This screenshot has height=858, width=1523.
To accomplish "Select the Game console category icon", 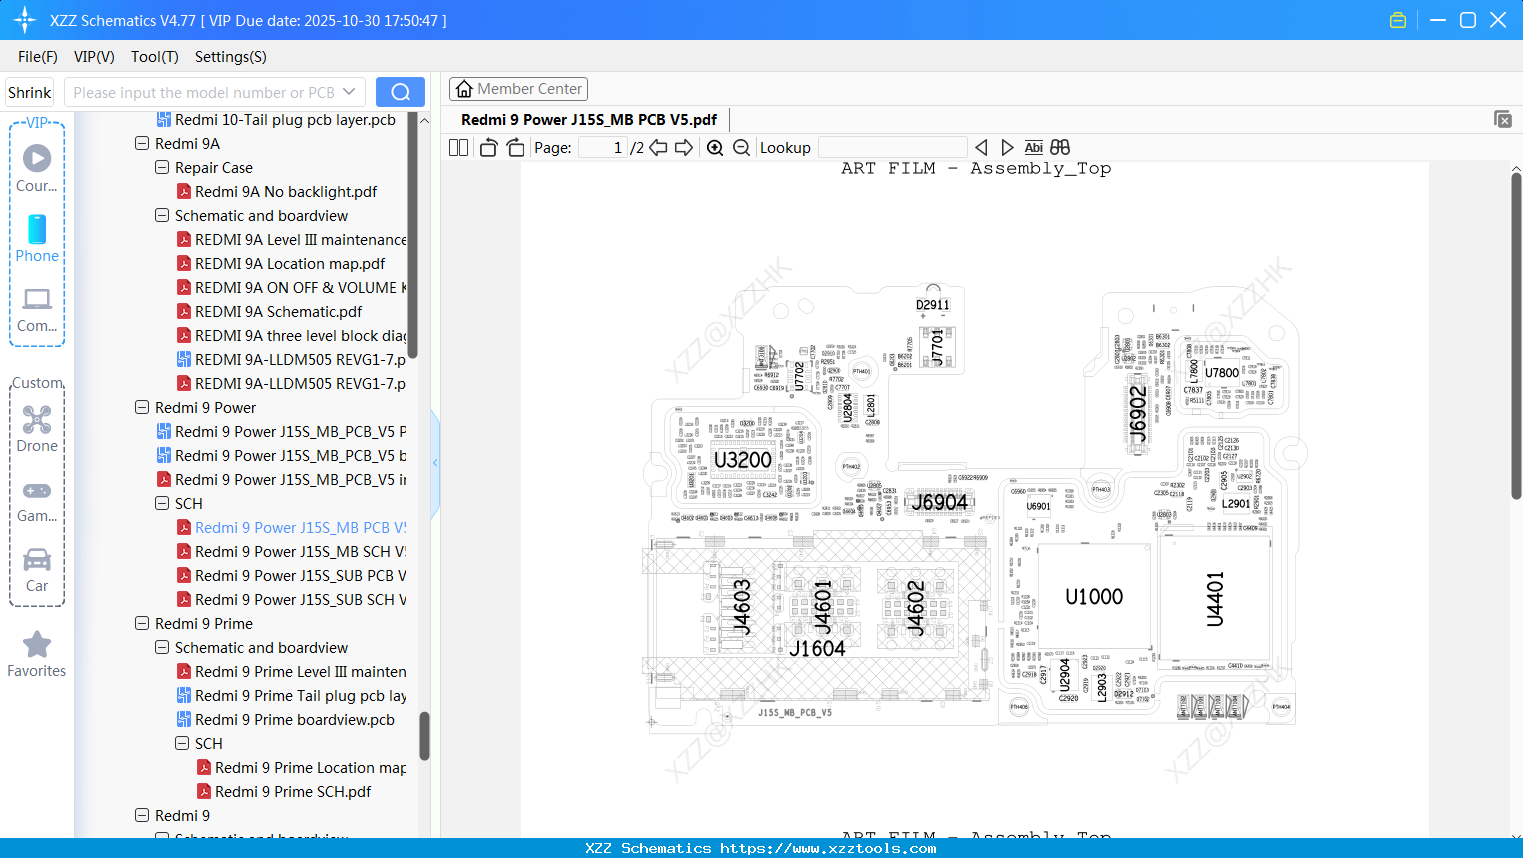I will click(37, 490).
